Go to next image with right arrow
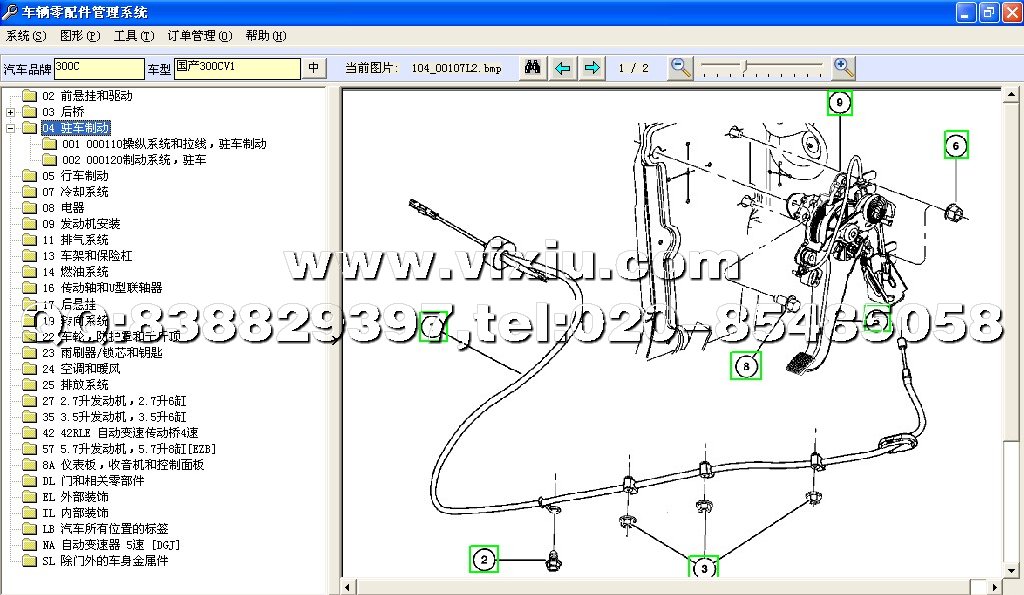Viewport: 1024px width, 595px height. coord(593,68)
